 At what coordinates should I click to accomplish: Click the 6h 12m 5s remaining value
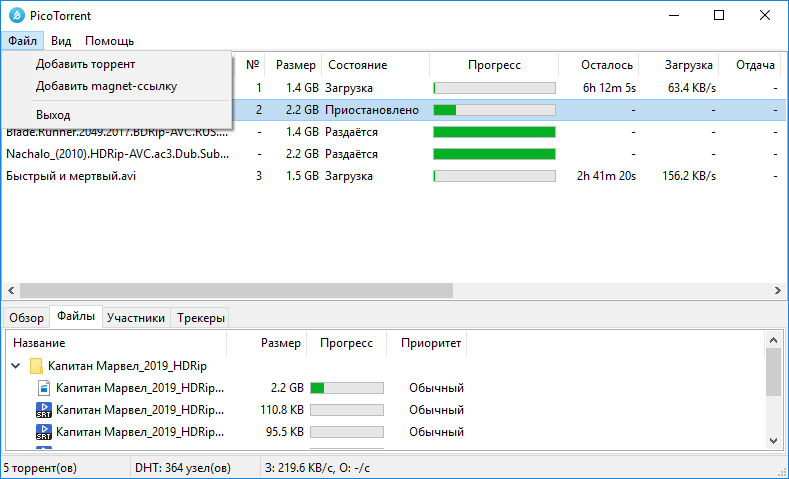609,88
